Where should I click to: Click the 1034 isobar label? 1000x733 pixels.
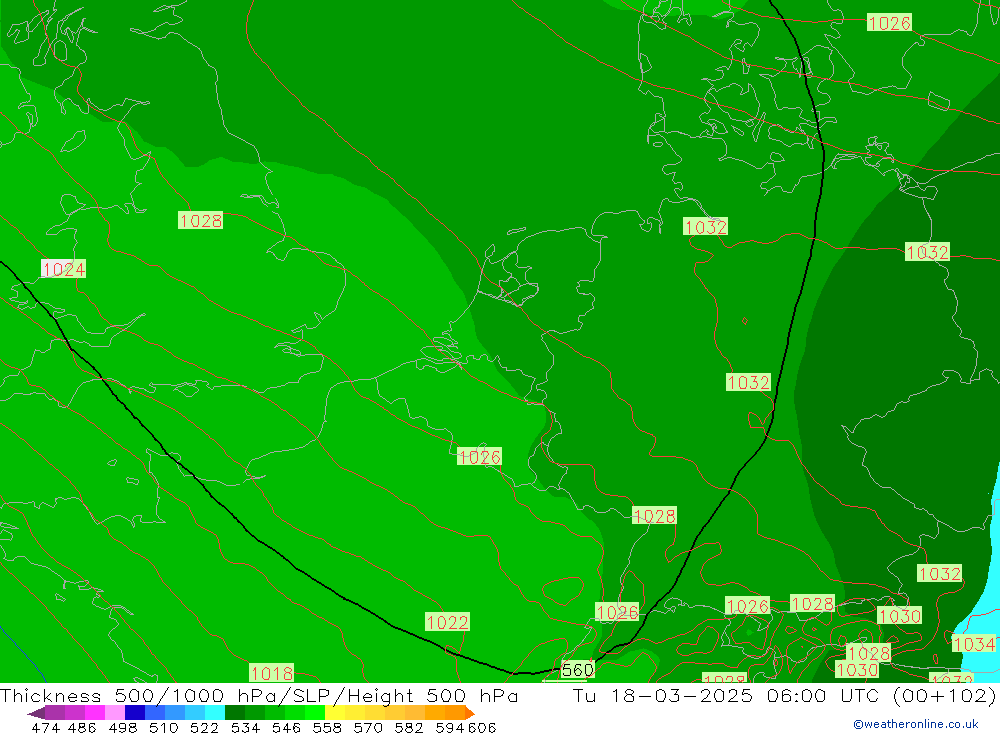[973, 644]
